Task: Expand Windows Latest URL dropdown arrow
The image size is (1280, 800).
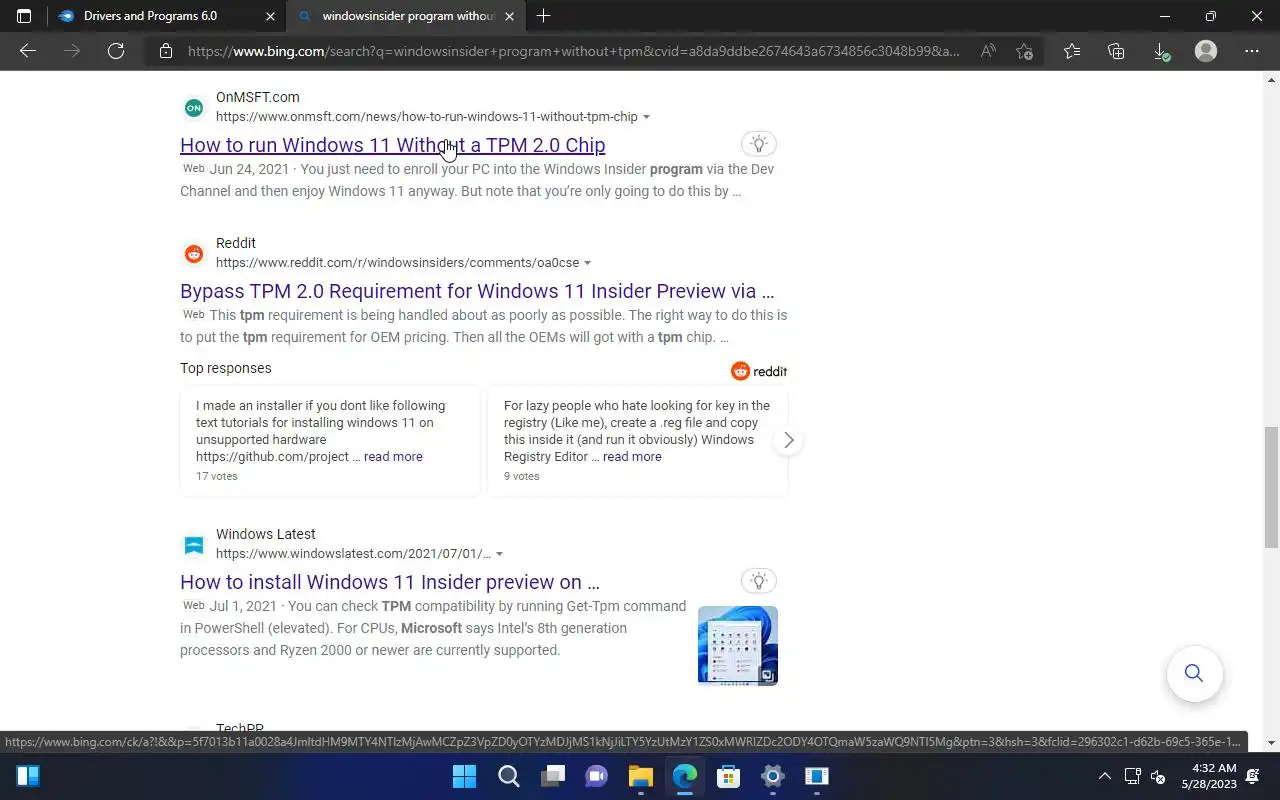Action: [499, 554]
